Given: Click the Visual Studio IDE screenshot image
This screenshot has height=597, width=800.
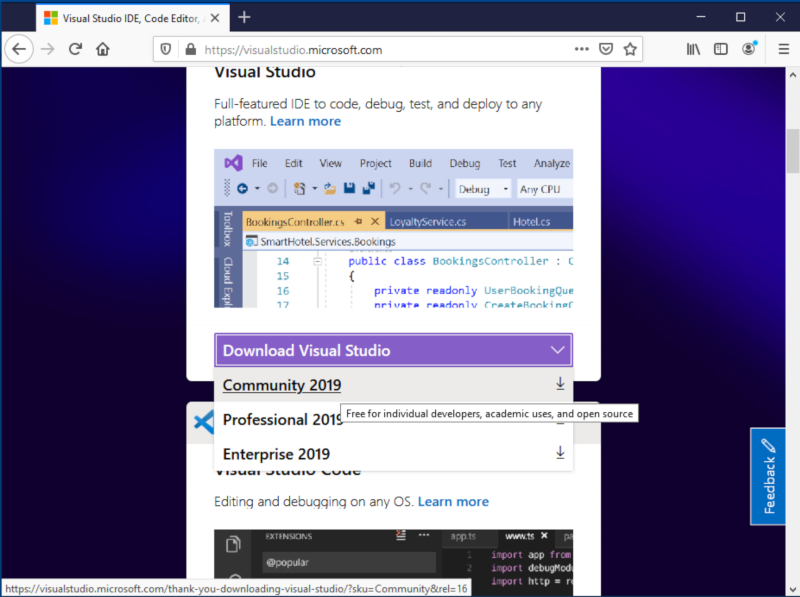Looking at the screenshot, I should 393,228.
